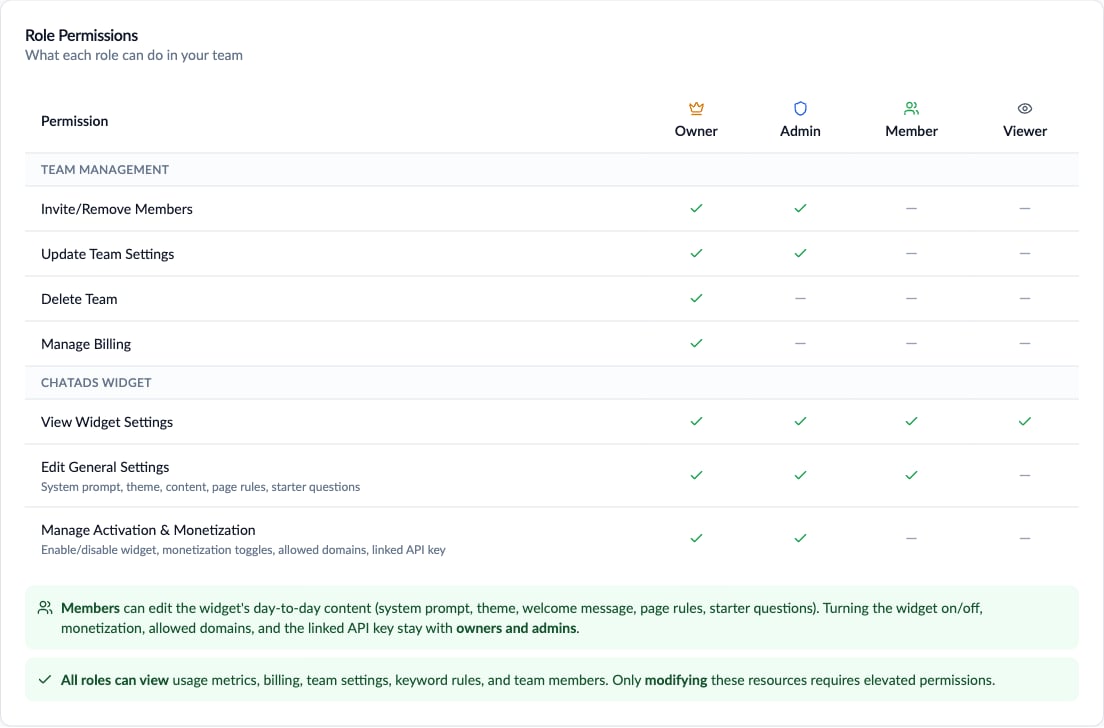Click 'What each role can do' subtitle
Viewport: 1104px width, 728px height.
(x=134, y=56)
